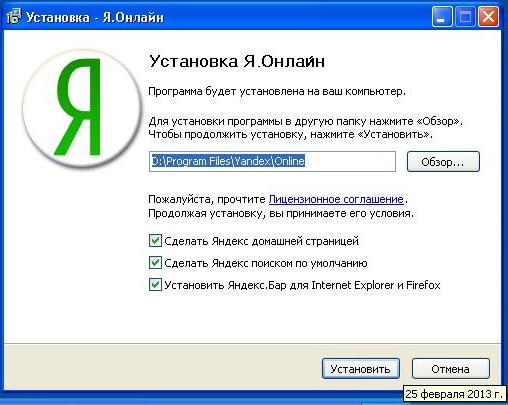Click the 'Чтобы продолжить установку' instruction line
Viewport: 508px width, 405px height.
tap(291, 134)
